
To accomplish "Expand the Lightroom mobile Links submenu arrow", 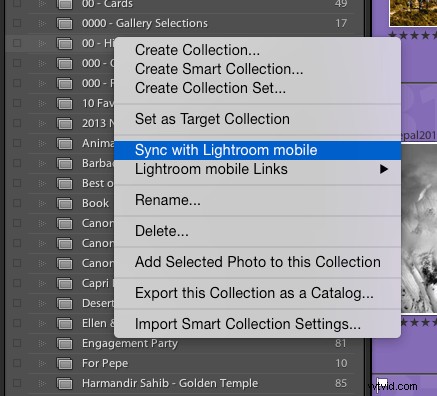I will tap(384, 169).
